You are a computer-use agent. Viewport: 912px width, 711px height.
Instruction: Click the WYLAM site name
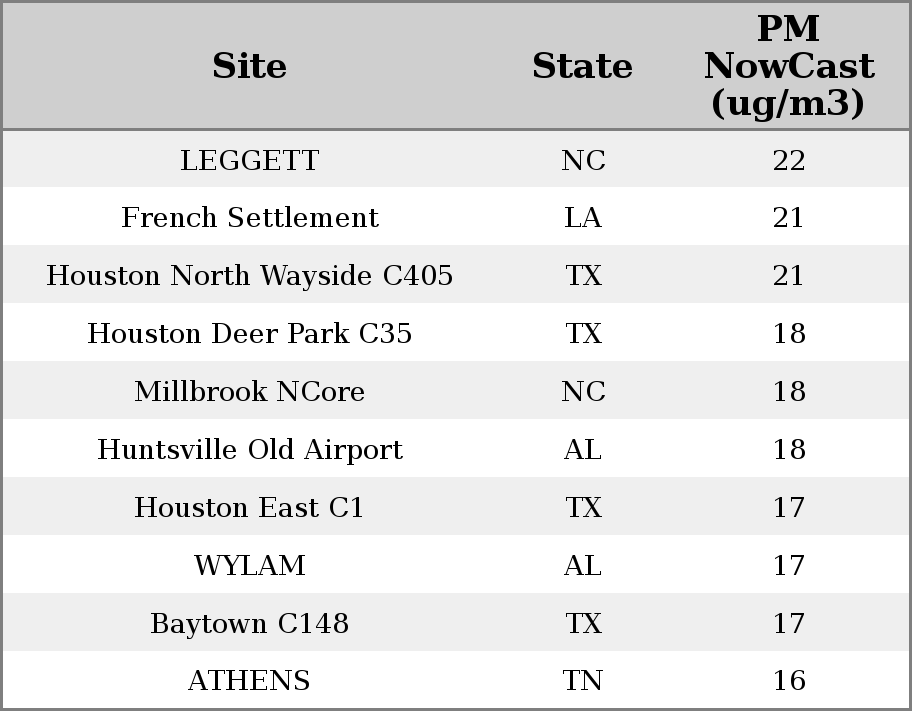(249, 566)
